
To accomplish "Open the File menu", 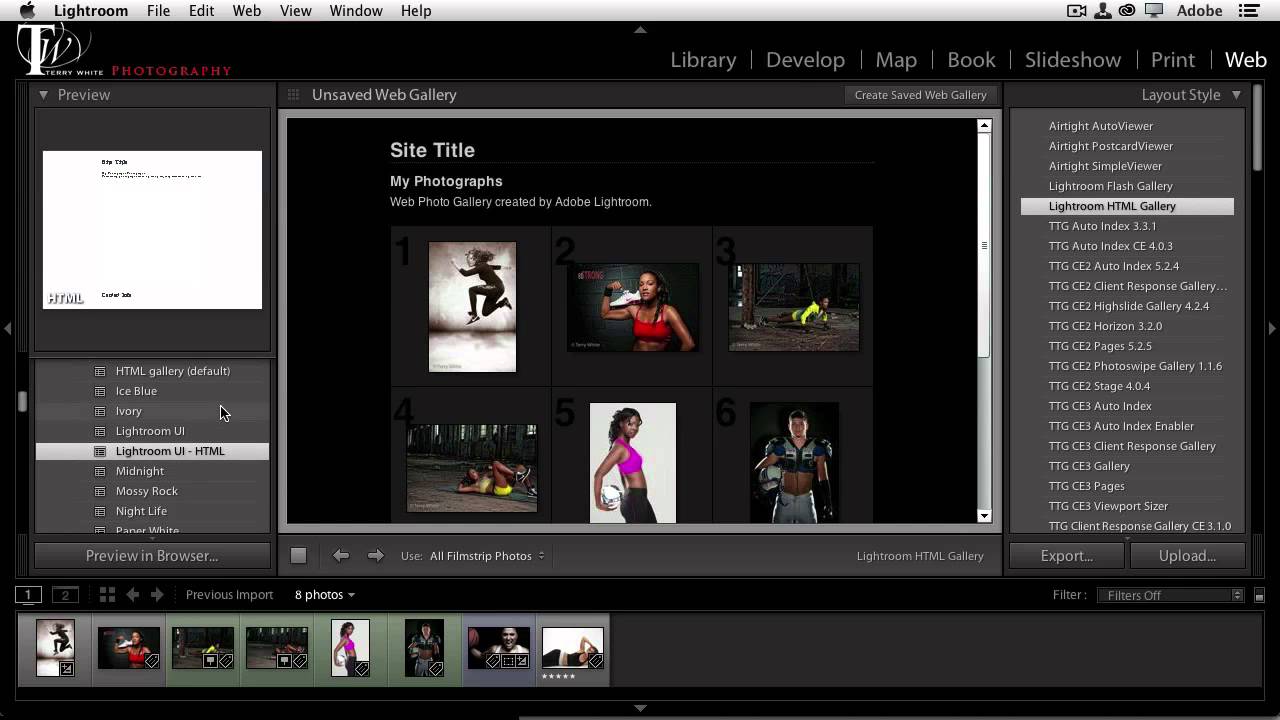I will point(158,11).
